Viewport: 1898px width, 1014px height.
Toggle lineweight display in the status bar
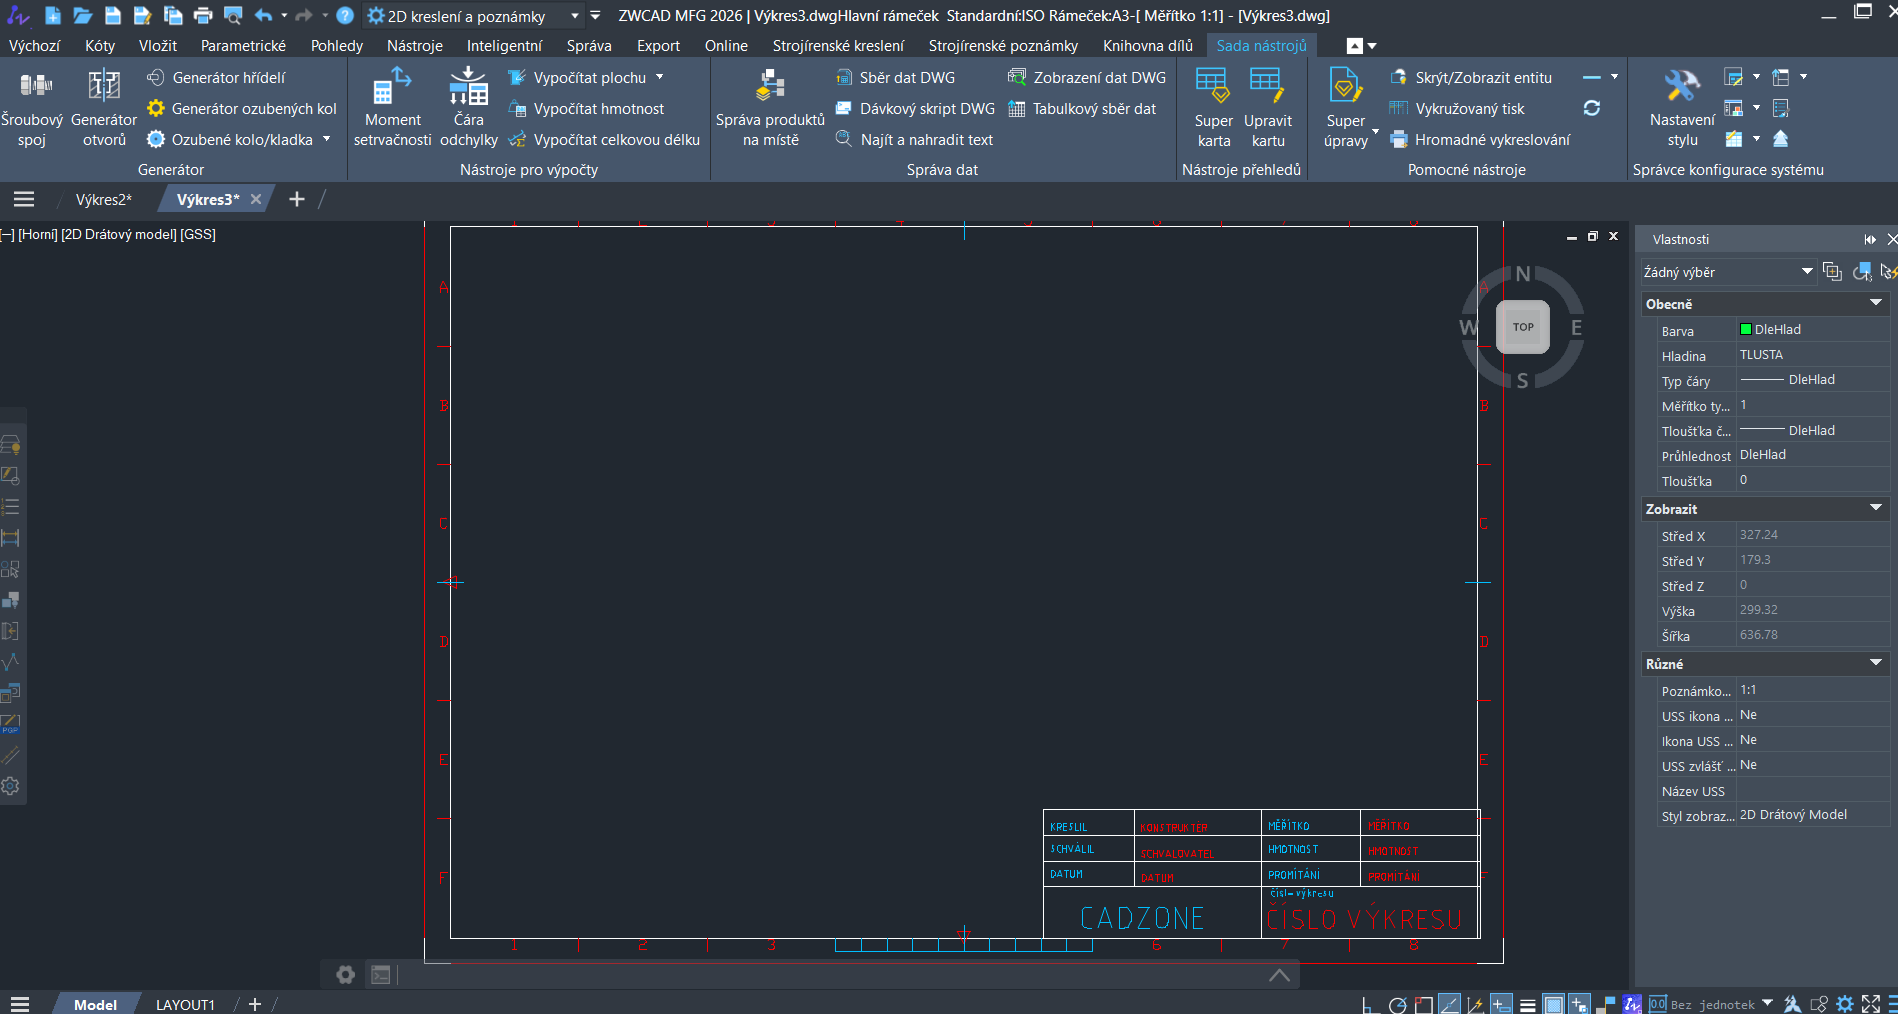pyautogui.click(x=1527, y=1004)
